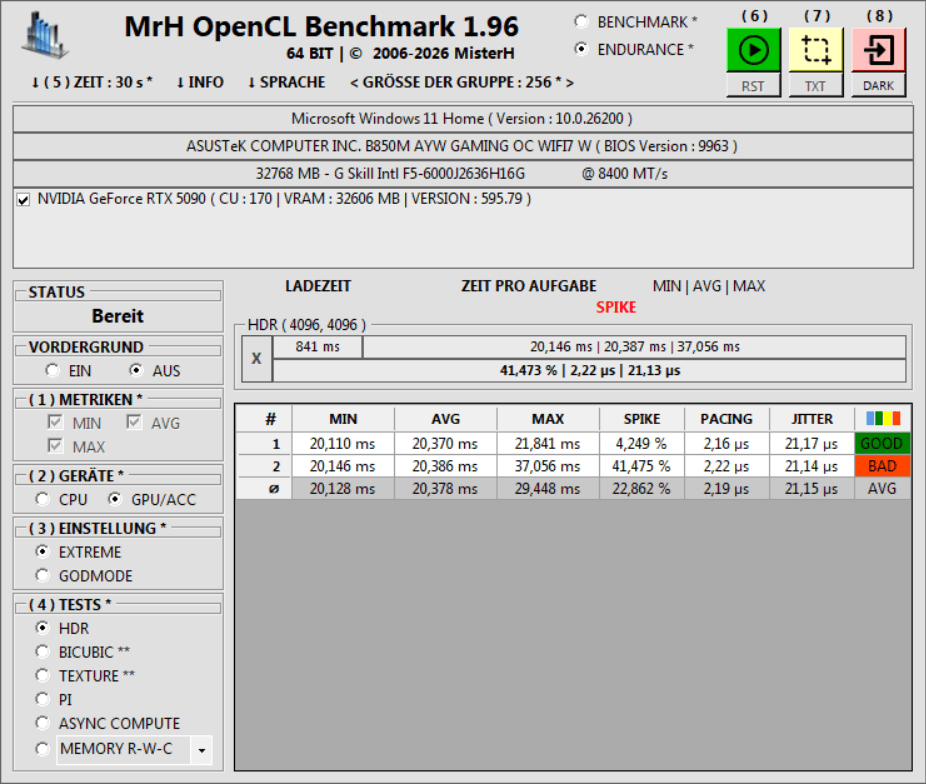Click the JITTER column header
Screen dimensions: 926x784
(x=812, y=419)
